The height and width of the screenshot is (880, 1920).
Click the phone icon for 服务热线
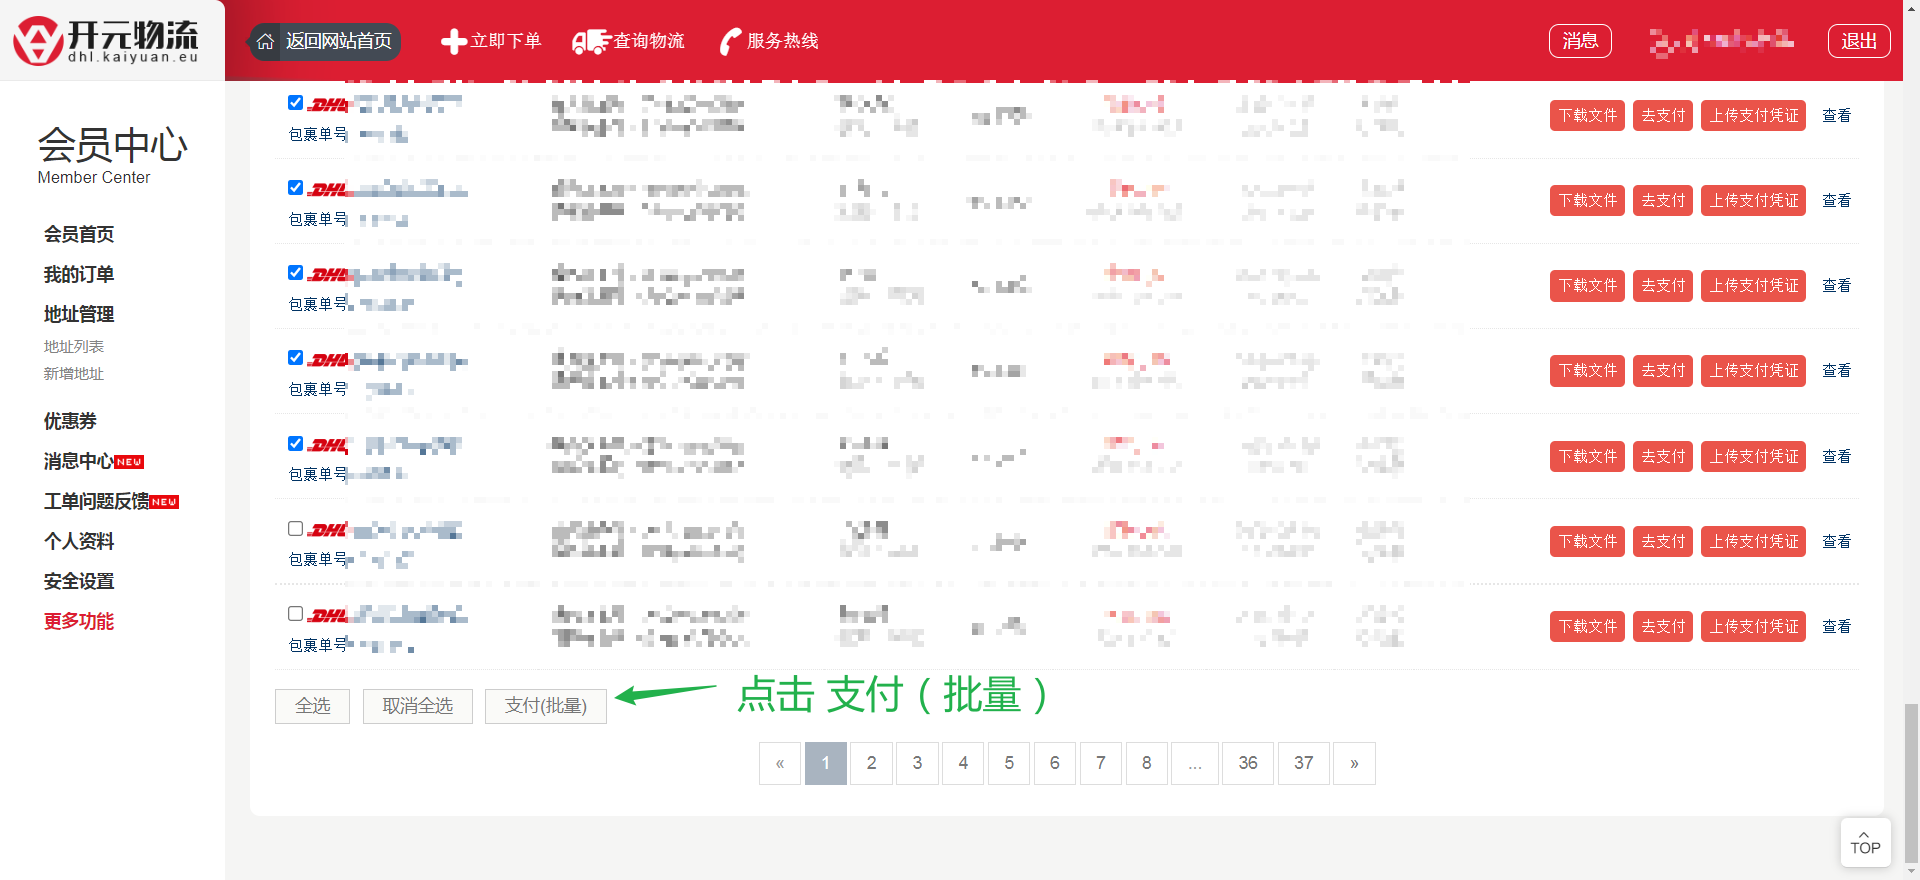pyautogui.click(x=731, y=42)
